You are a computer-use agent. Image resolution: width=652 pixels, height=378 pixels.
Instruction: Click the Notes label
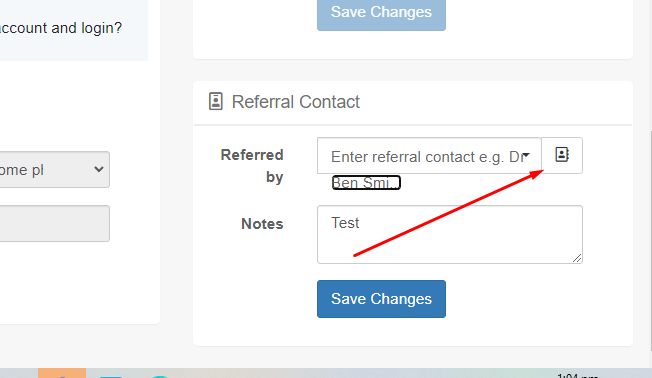(x=262, y=224)
